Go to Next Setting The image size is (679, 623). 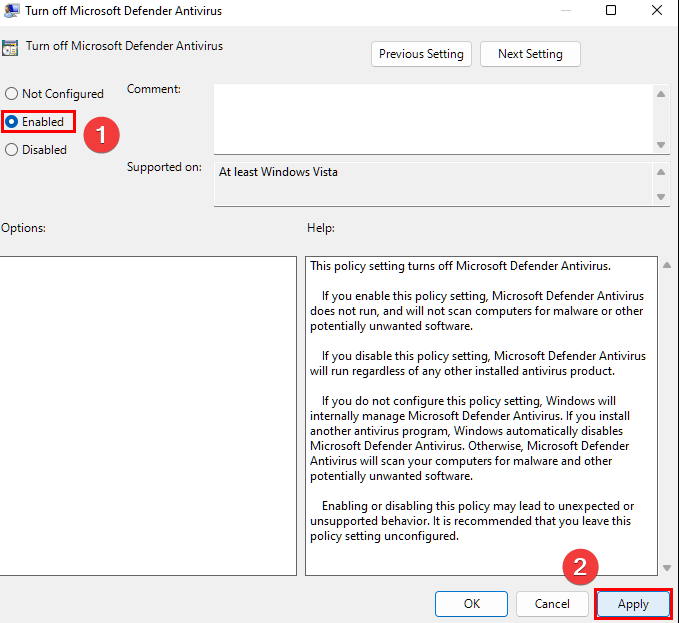pos(530,54)
